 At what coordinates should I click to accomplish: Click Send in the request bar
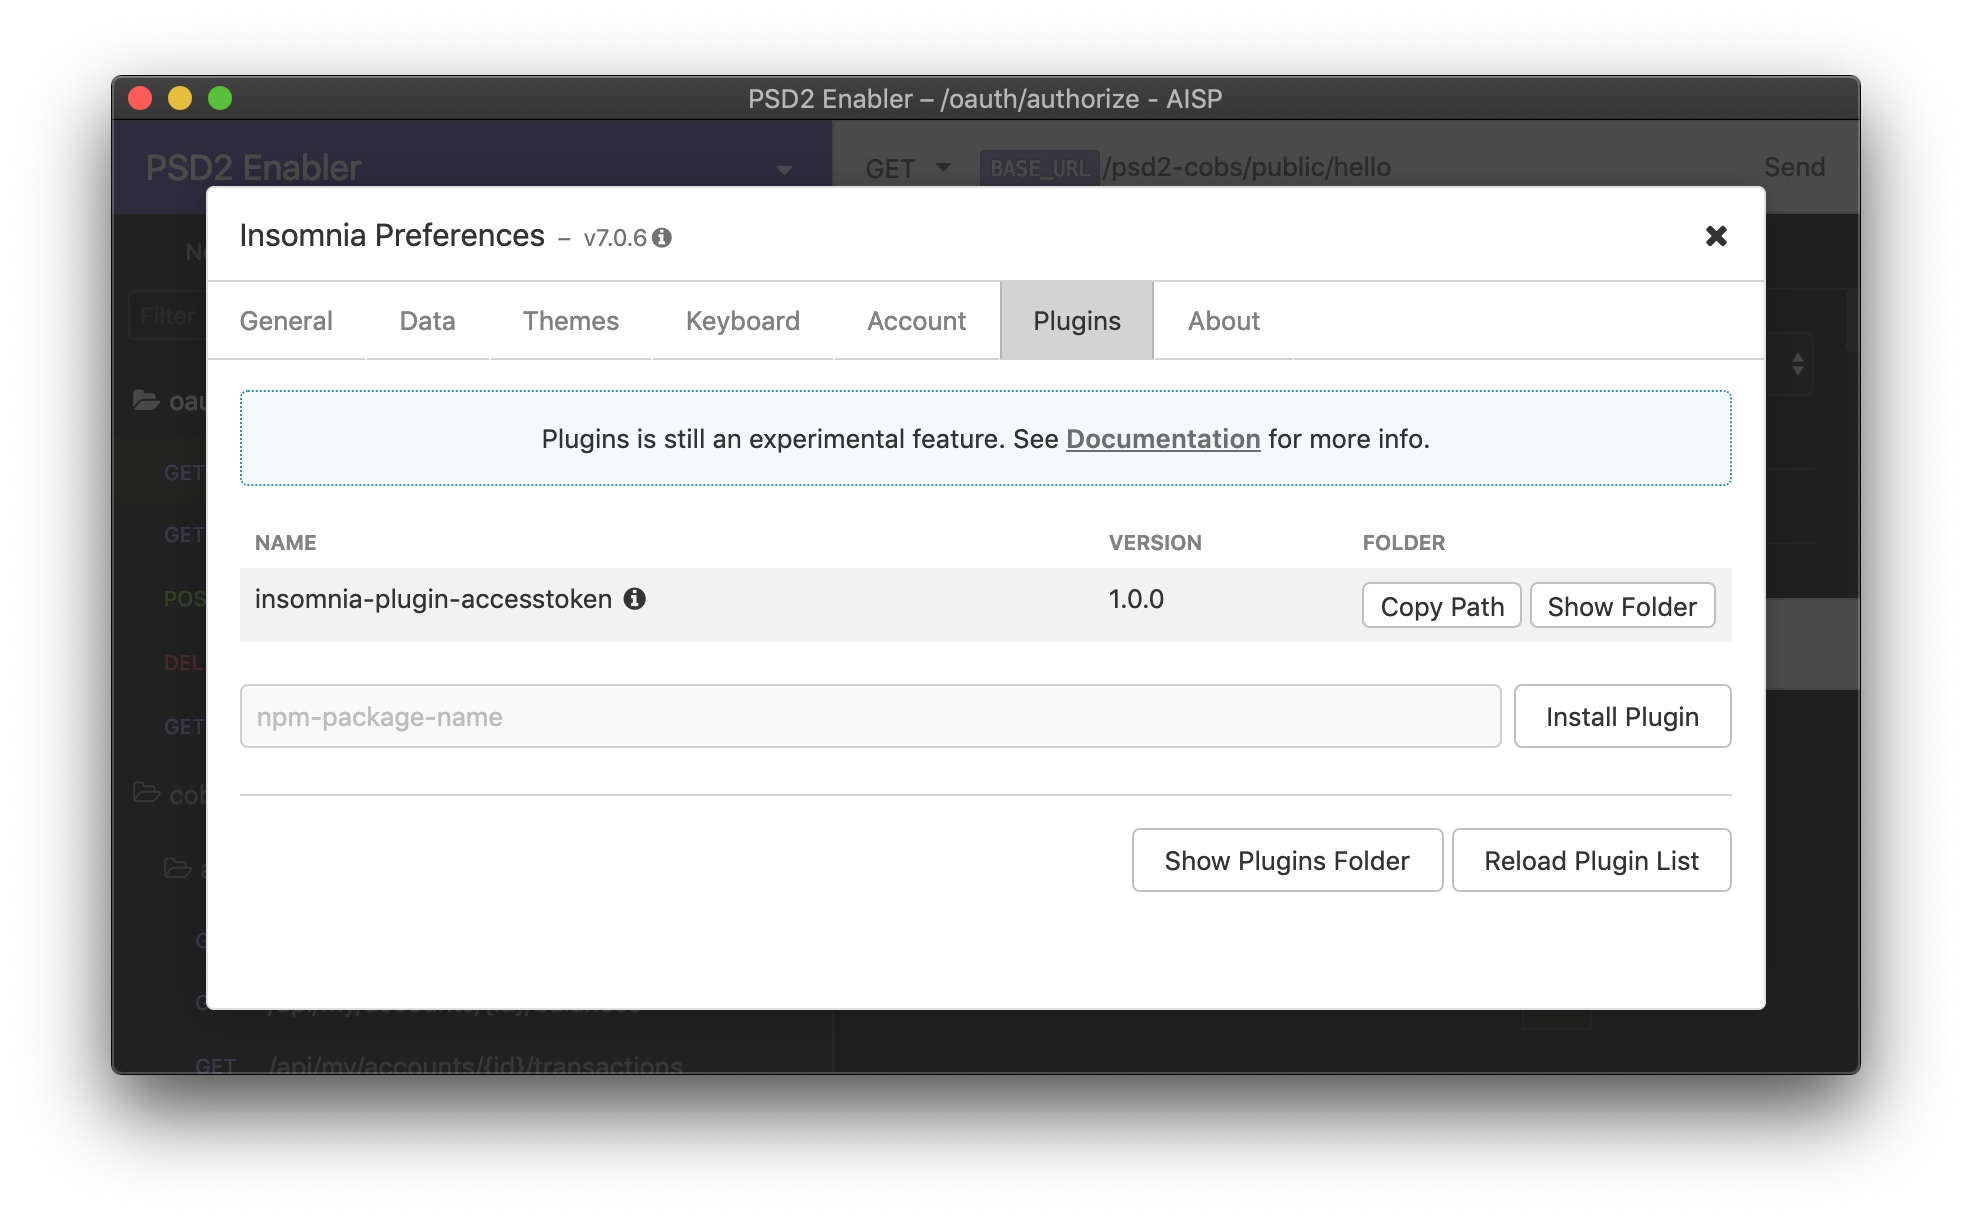[x=1794, y=167]
